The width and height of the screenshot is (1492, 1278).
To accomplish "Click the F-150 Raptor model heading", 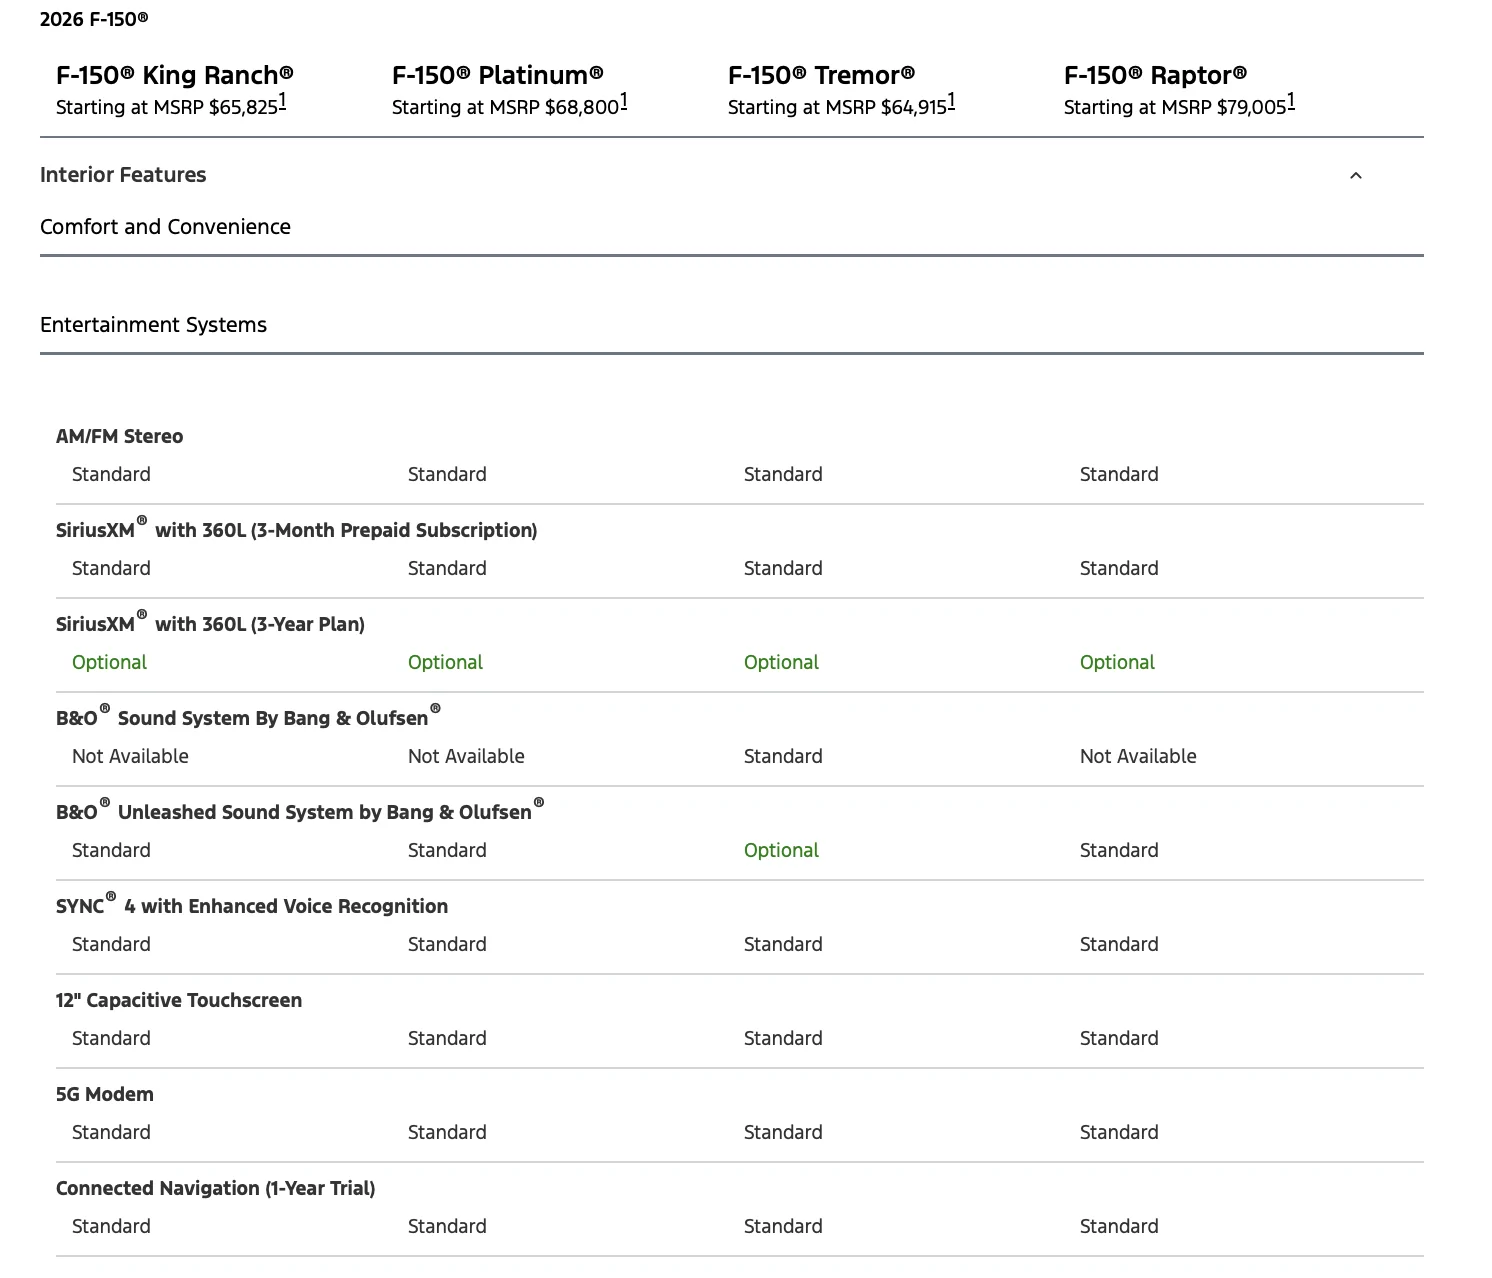I will 1155,75.
